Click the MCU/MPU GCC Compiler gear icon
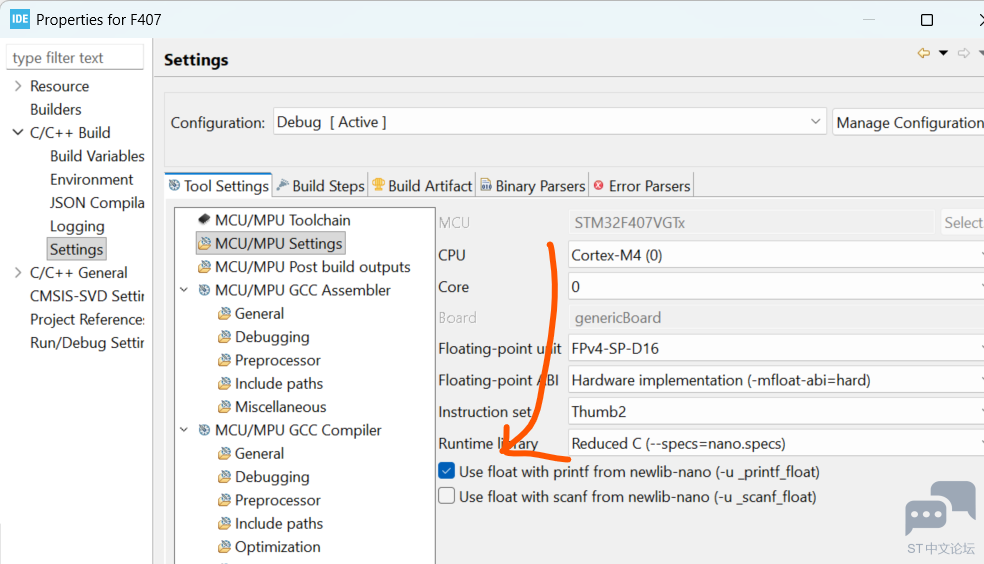The height and width of the screenshot is (564, 984). [x=204, y=430]
